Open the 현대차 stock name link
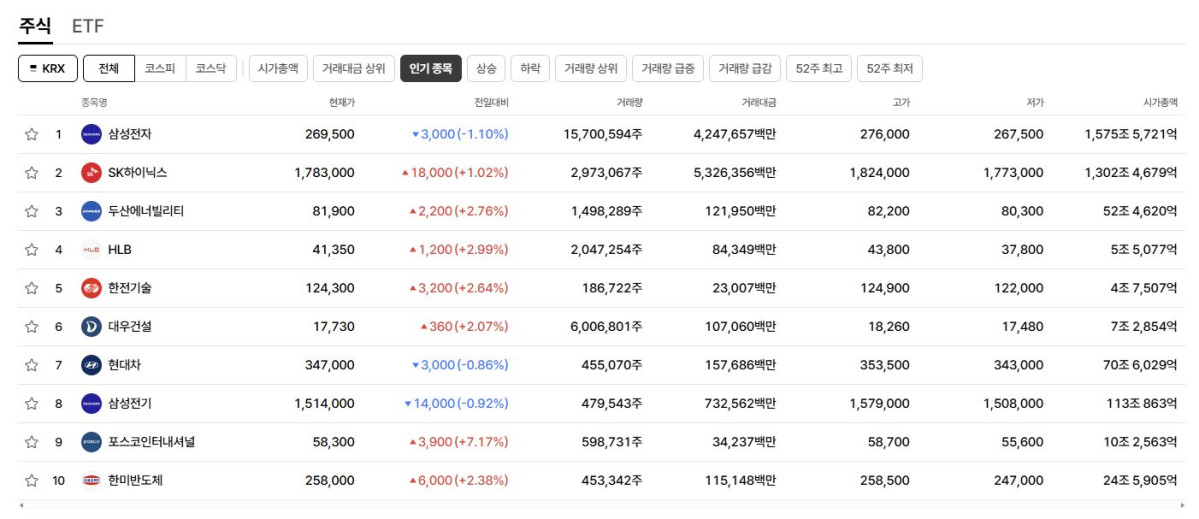Image resolution: width=1199 pixels, height=519 pixels. 125,365
